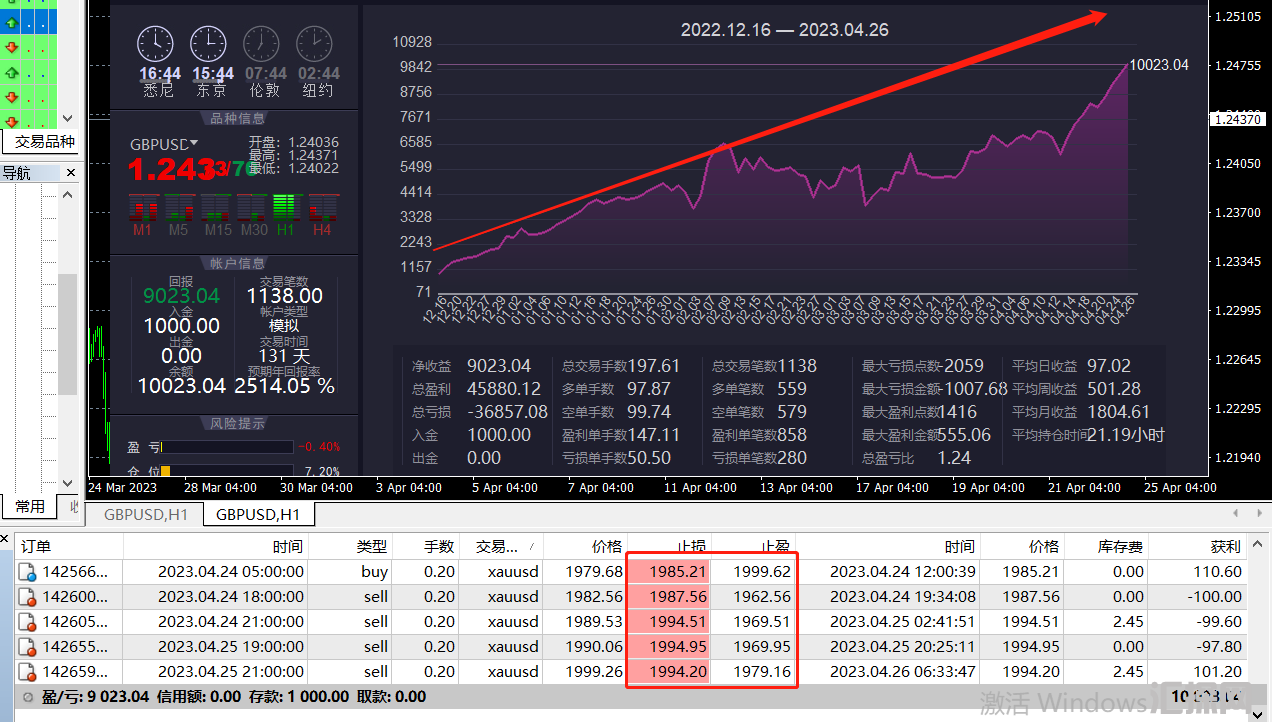The image size is (1272, 722).
Task: Sort by the 类型 column header
Action: [x=350, y=546]
